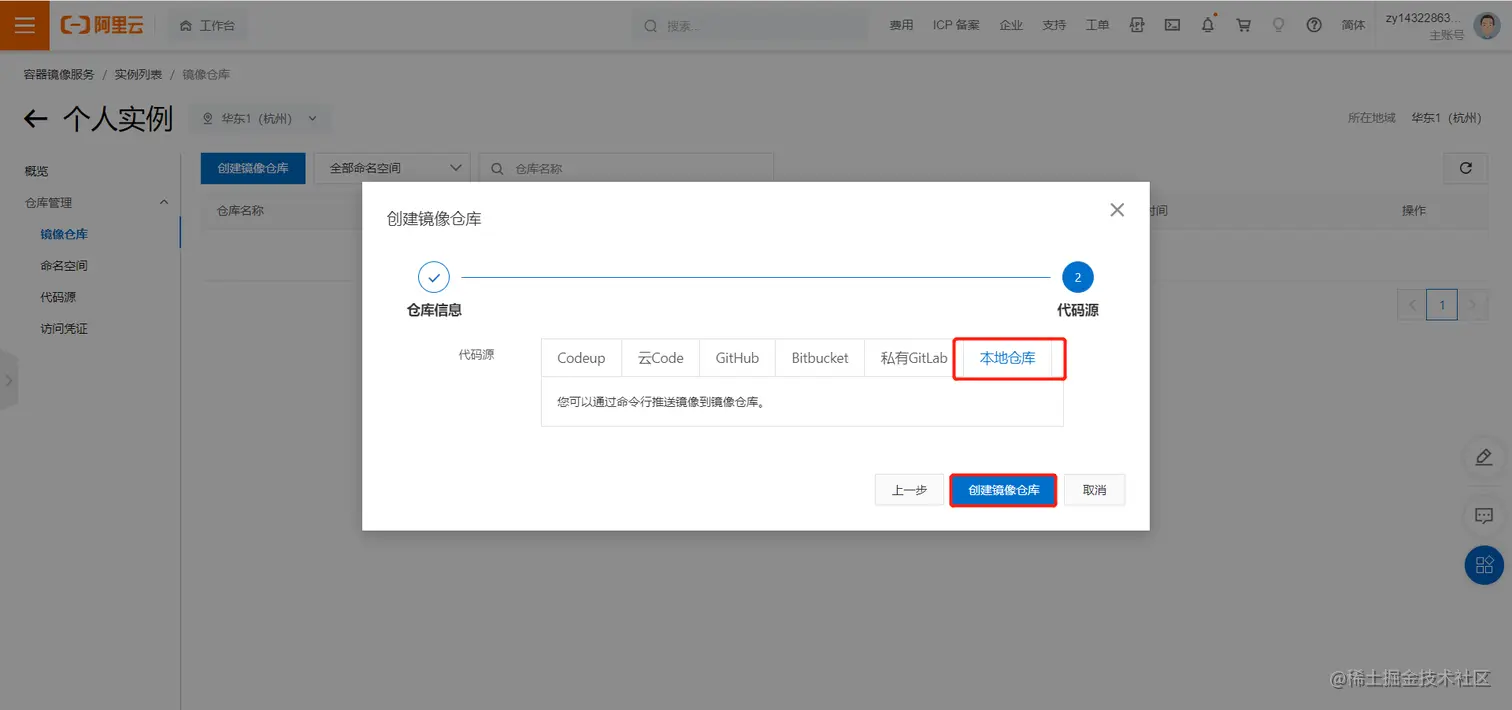This screenshot has width=1512, height=710.
Task: Open the 全部命名空间 dropdown
Action: tap(392, 168)
